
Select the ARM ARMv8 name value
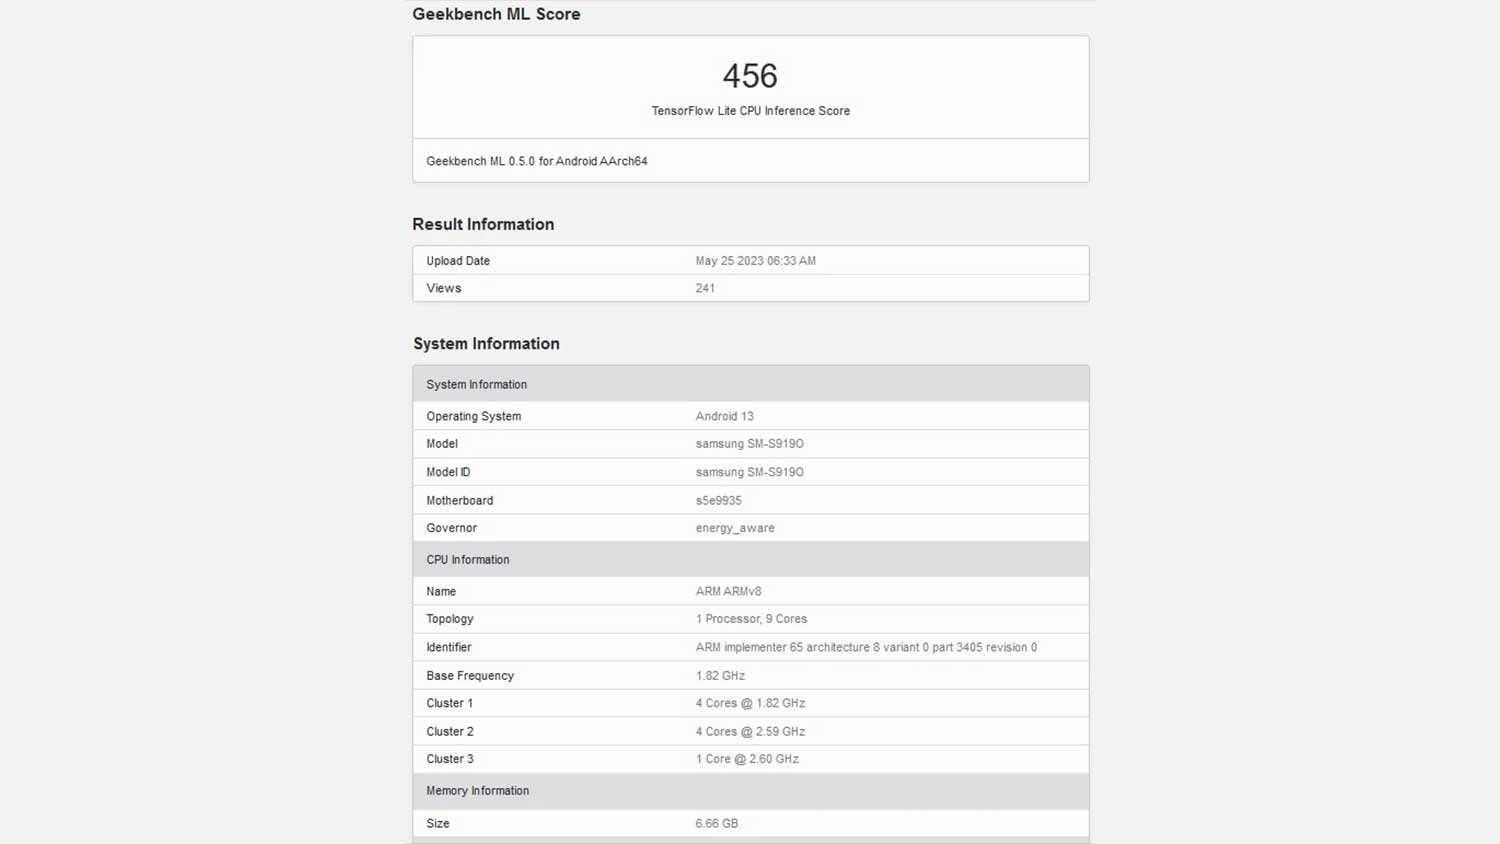point(728,592)
